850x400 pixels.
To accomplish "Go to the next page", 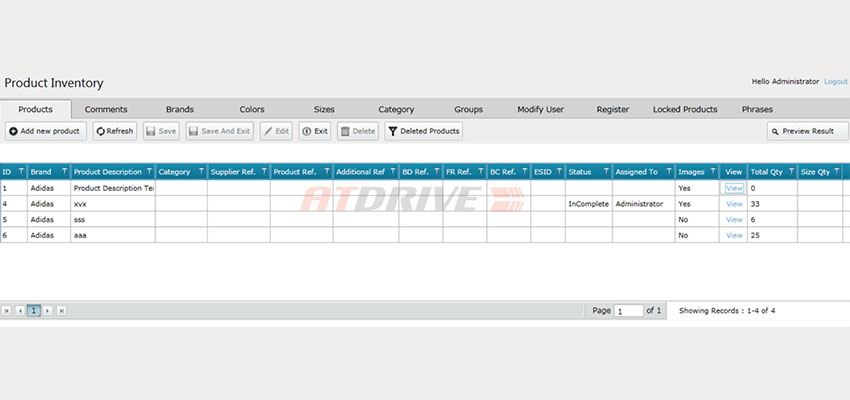I will tap(48, 311).
